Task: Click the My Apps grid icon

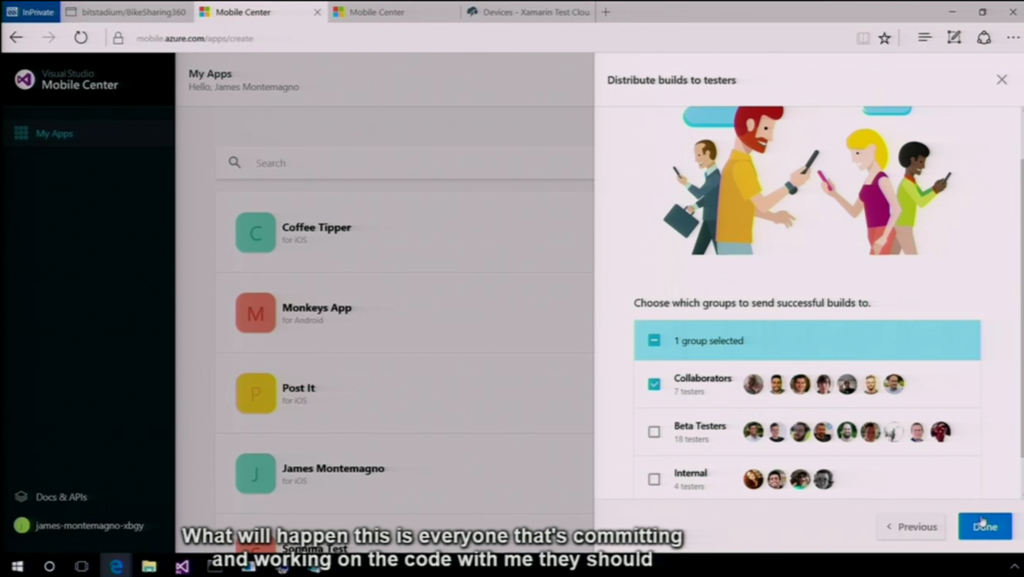Action: pyautogui.click(x=21, y=133)
